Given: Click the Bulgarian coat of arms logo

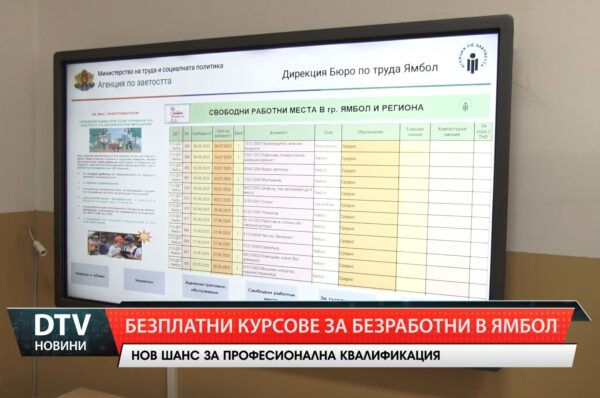Looking at the screenshot, I should [84, 80].
